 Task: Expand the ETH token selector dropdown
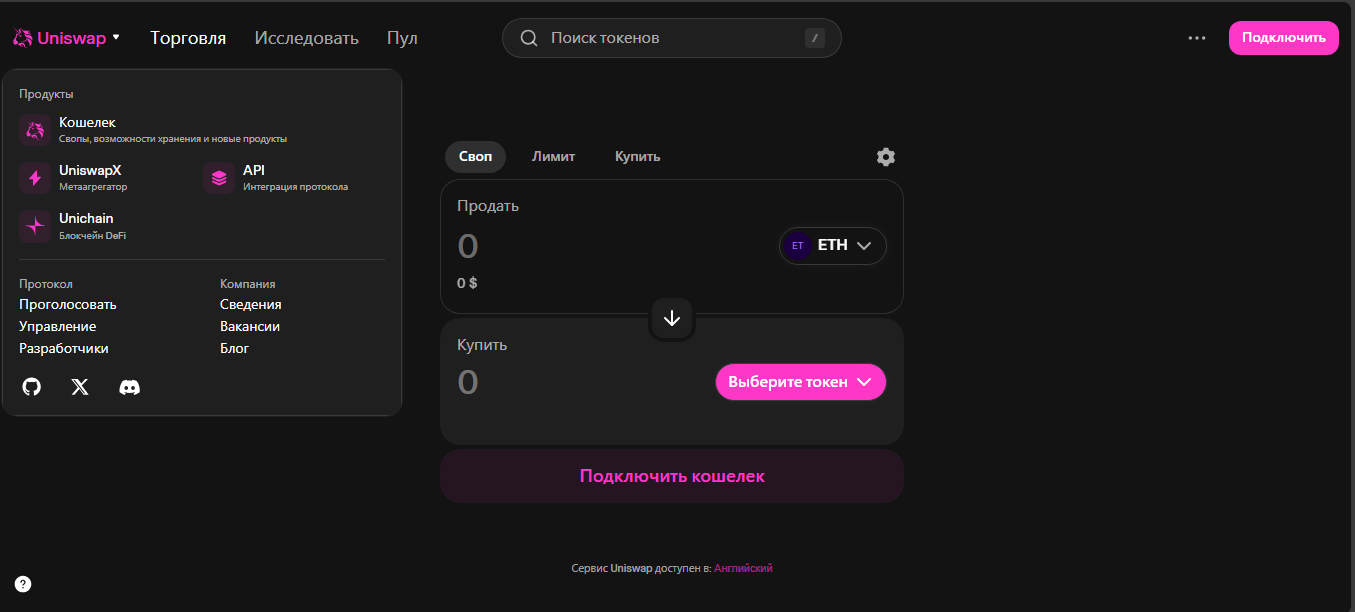point(833,245)
